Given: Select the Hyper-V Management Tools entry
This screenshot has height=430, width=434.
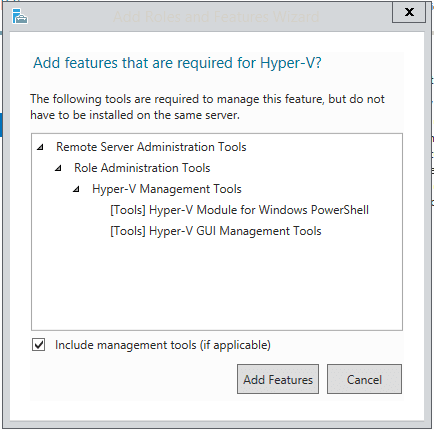Looking at the screenshot, I should point(167,189).
